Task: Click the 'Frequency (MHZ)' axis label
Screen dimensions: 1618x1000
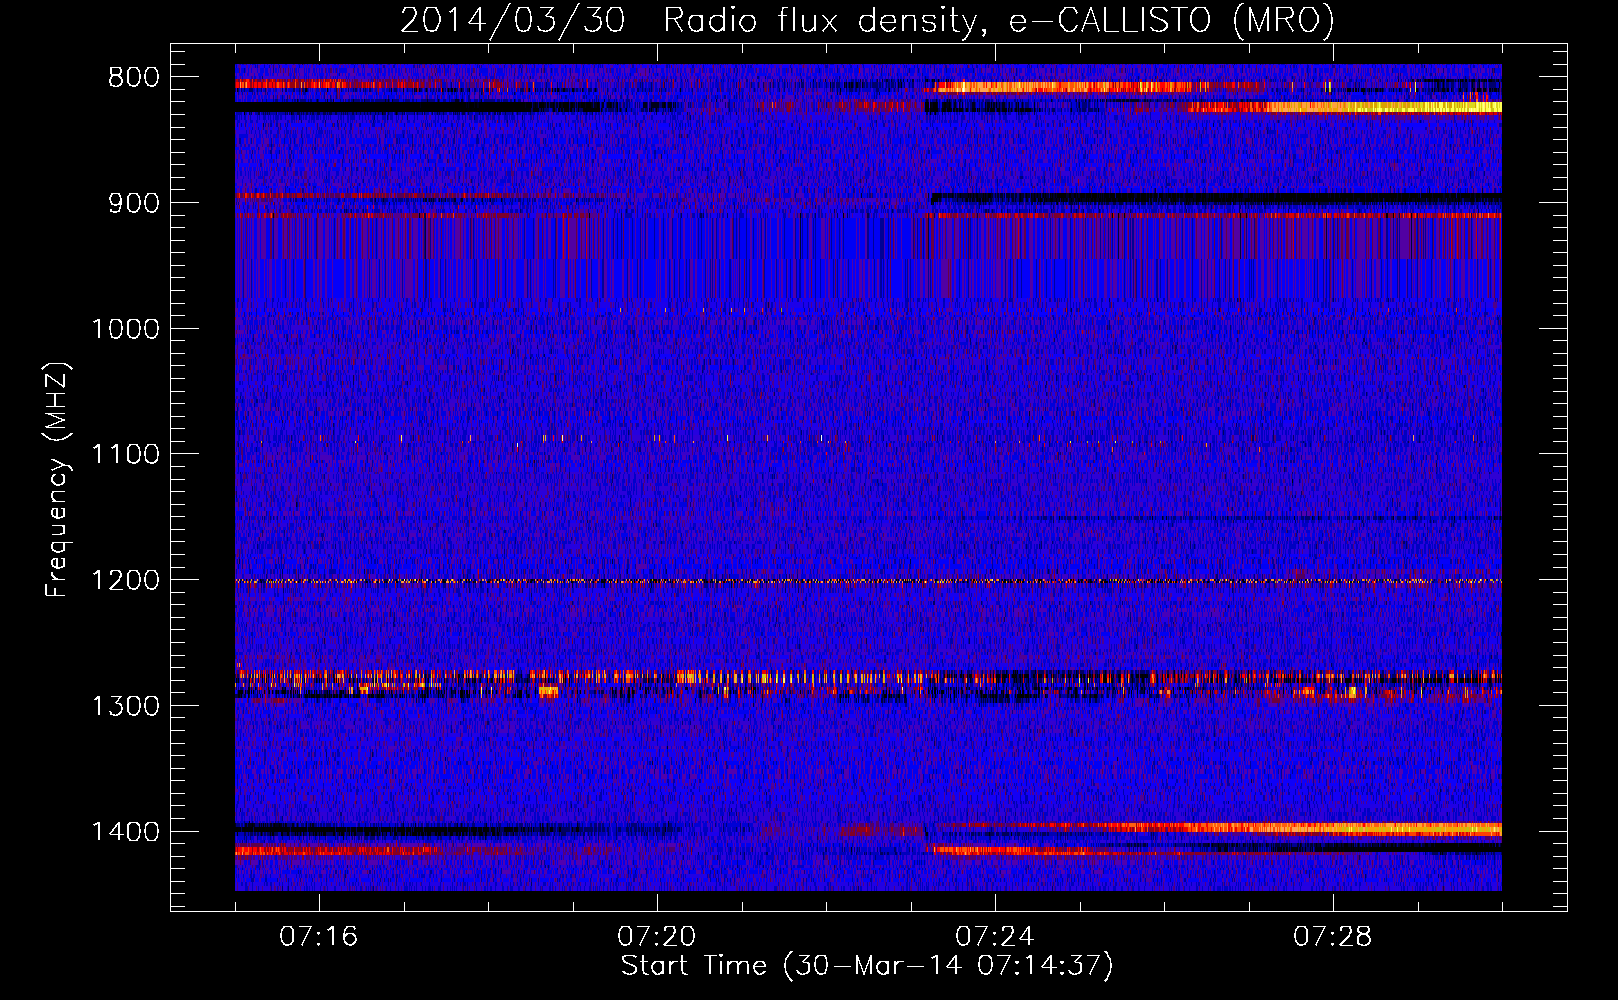Action: (58, 480)
